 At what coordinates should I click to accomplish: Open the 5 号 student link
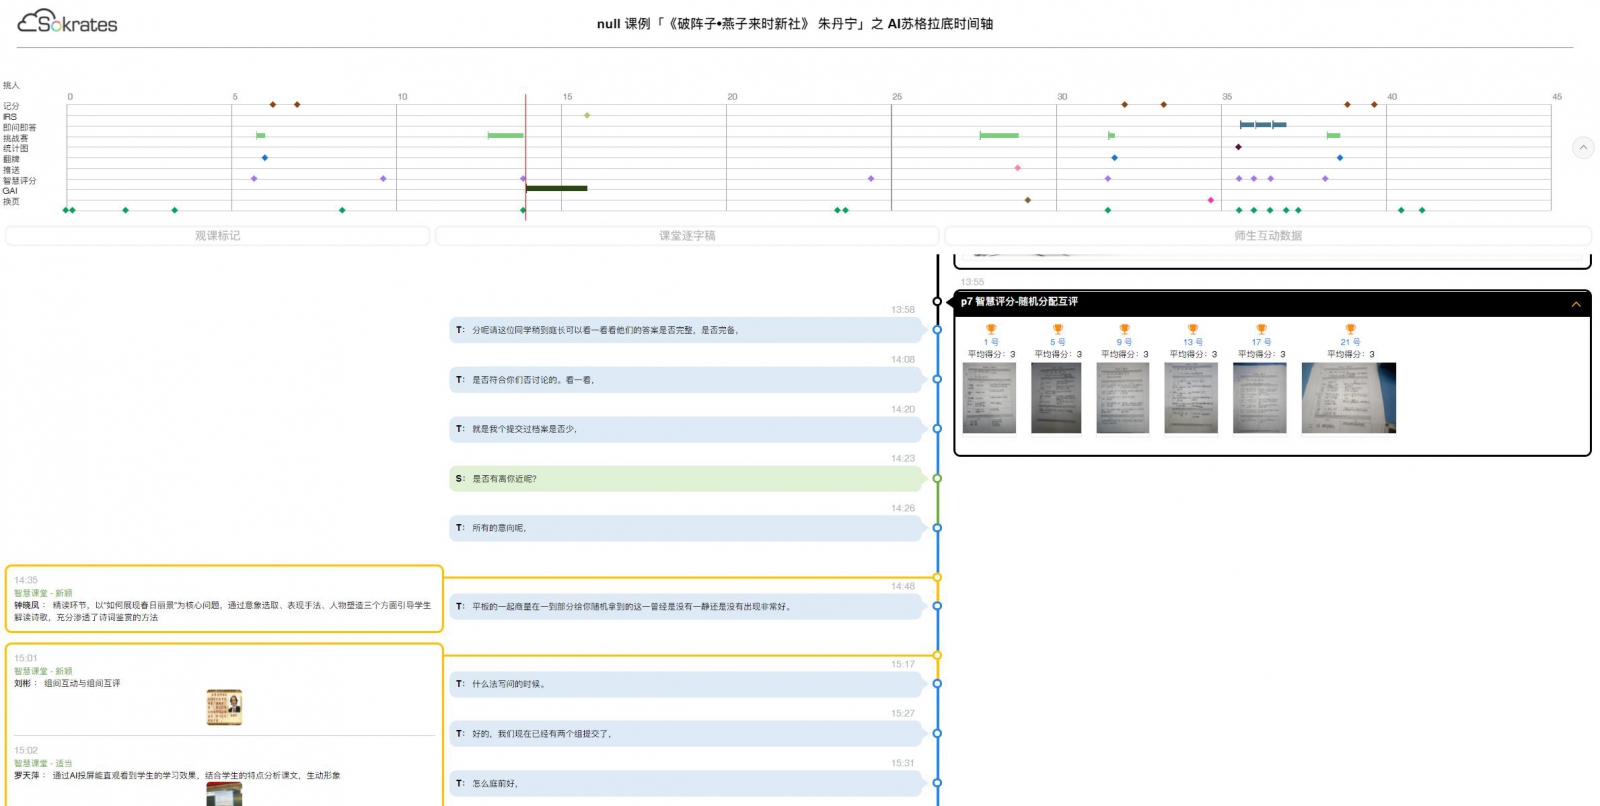pyautogui.click(x=1057, y=342)
